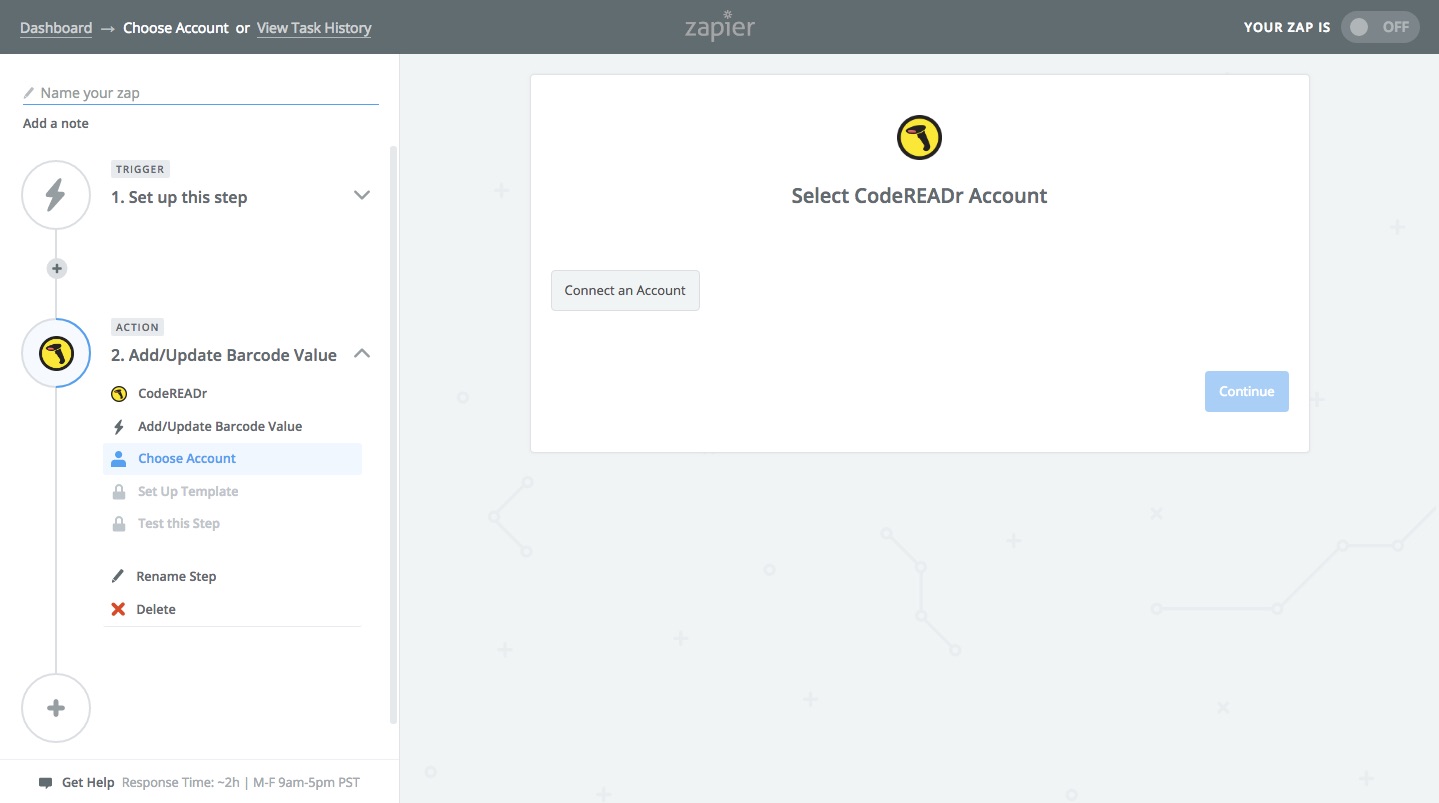Click the sidebar vertical scrollbar
Screen dimensions: 1439x803
click(393, 435)
